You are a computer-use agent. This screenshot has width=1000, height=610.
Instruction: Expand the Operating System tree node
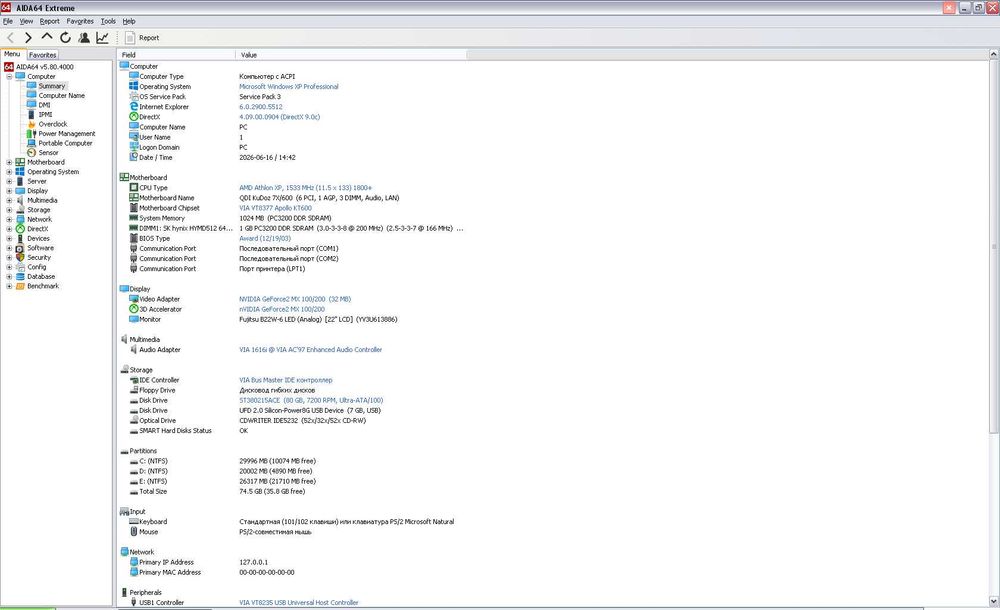(x=9, y=172)
